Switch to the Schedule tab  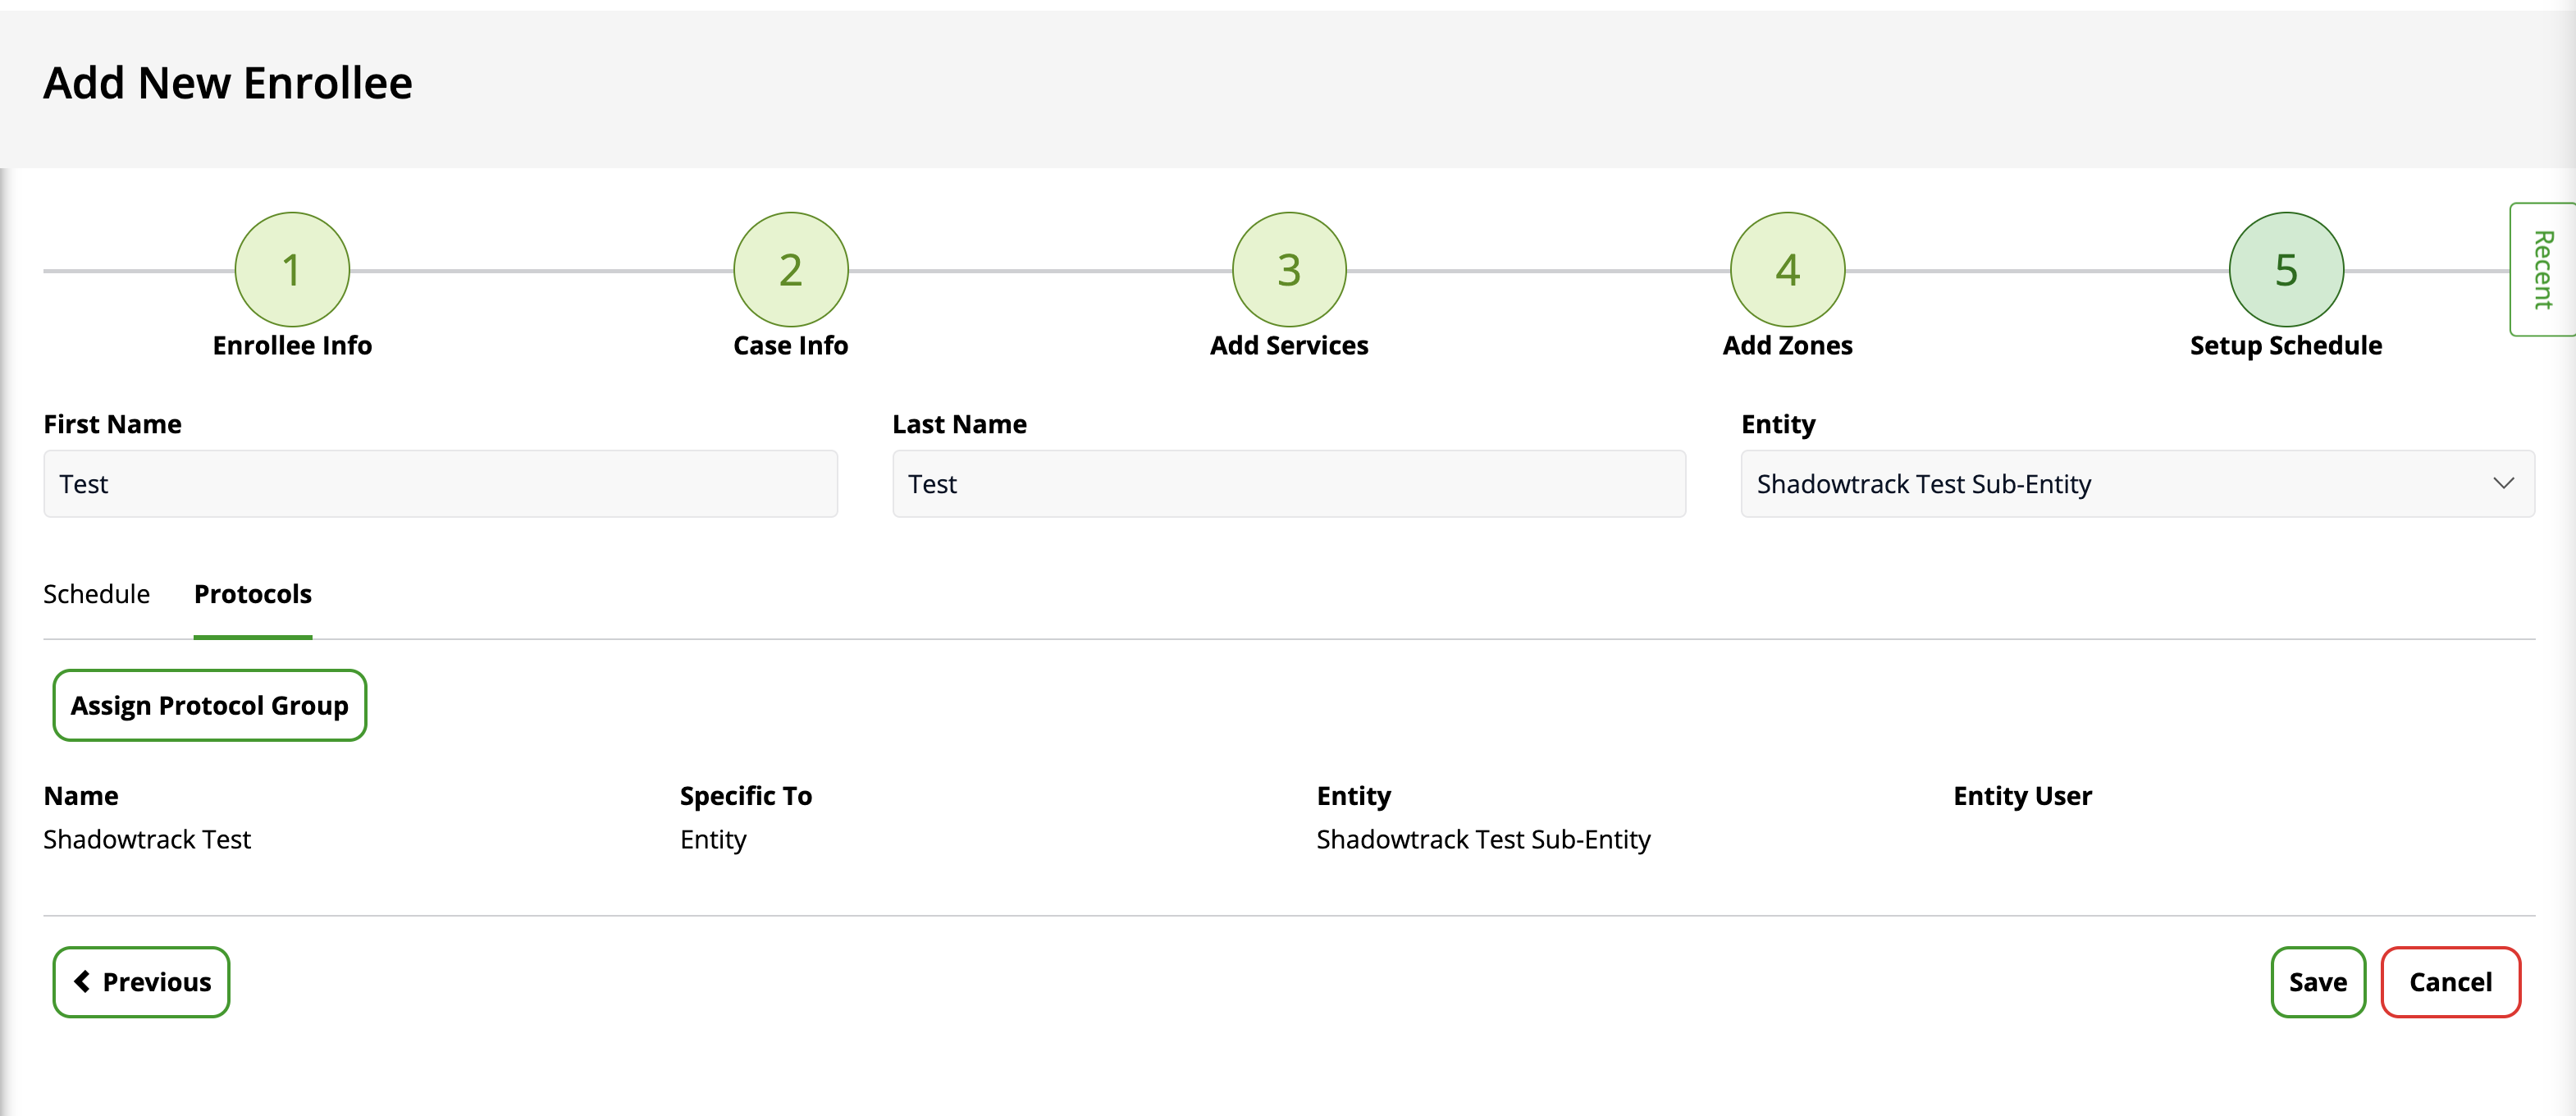tap(96, 594)
